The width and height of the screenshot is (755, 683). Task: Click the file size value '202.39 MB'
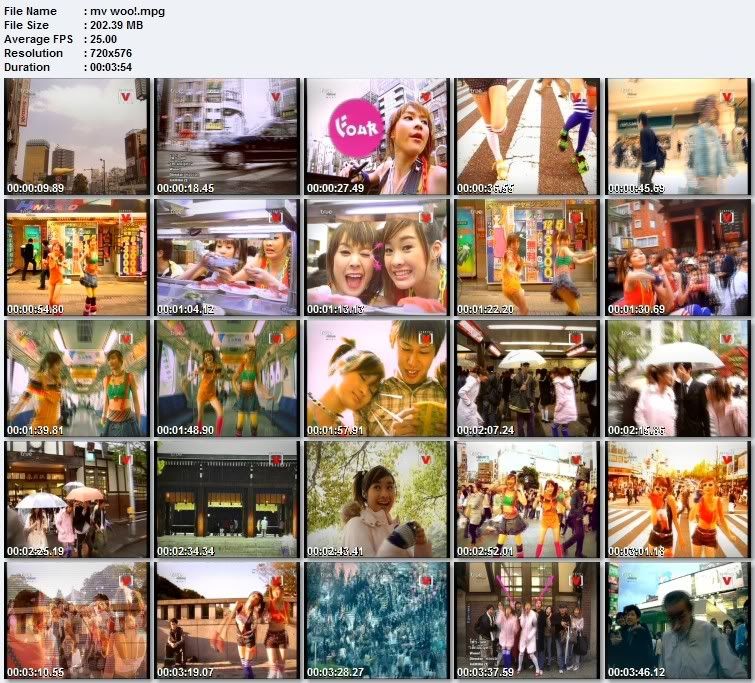(x=117, y=25)
